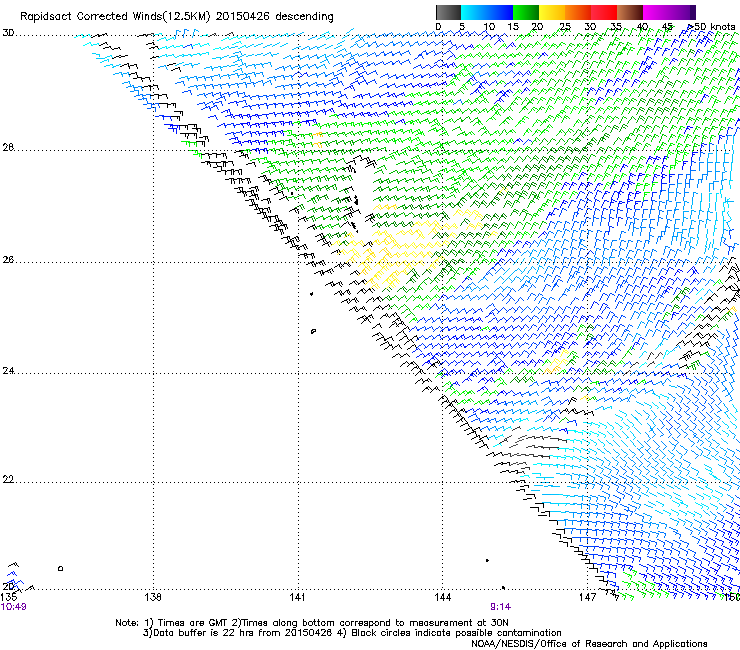Click the 'NOAA/NESDIS/Office of Research and Applications' credit
This screenshot has width=740, height=650.
pos(589,644)
